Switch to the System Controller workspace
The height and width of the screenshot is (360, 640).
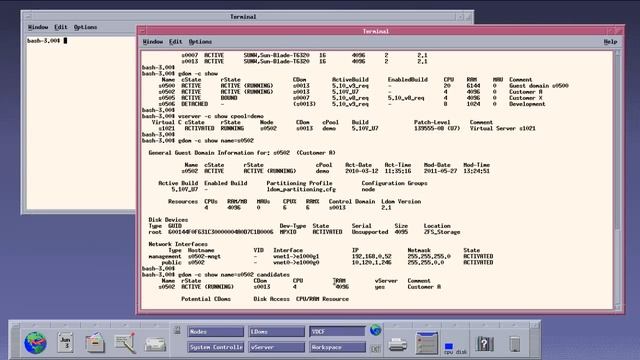point(216,347)
